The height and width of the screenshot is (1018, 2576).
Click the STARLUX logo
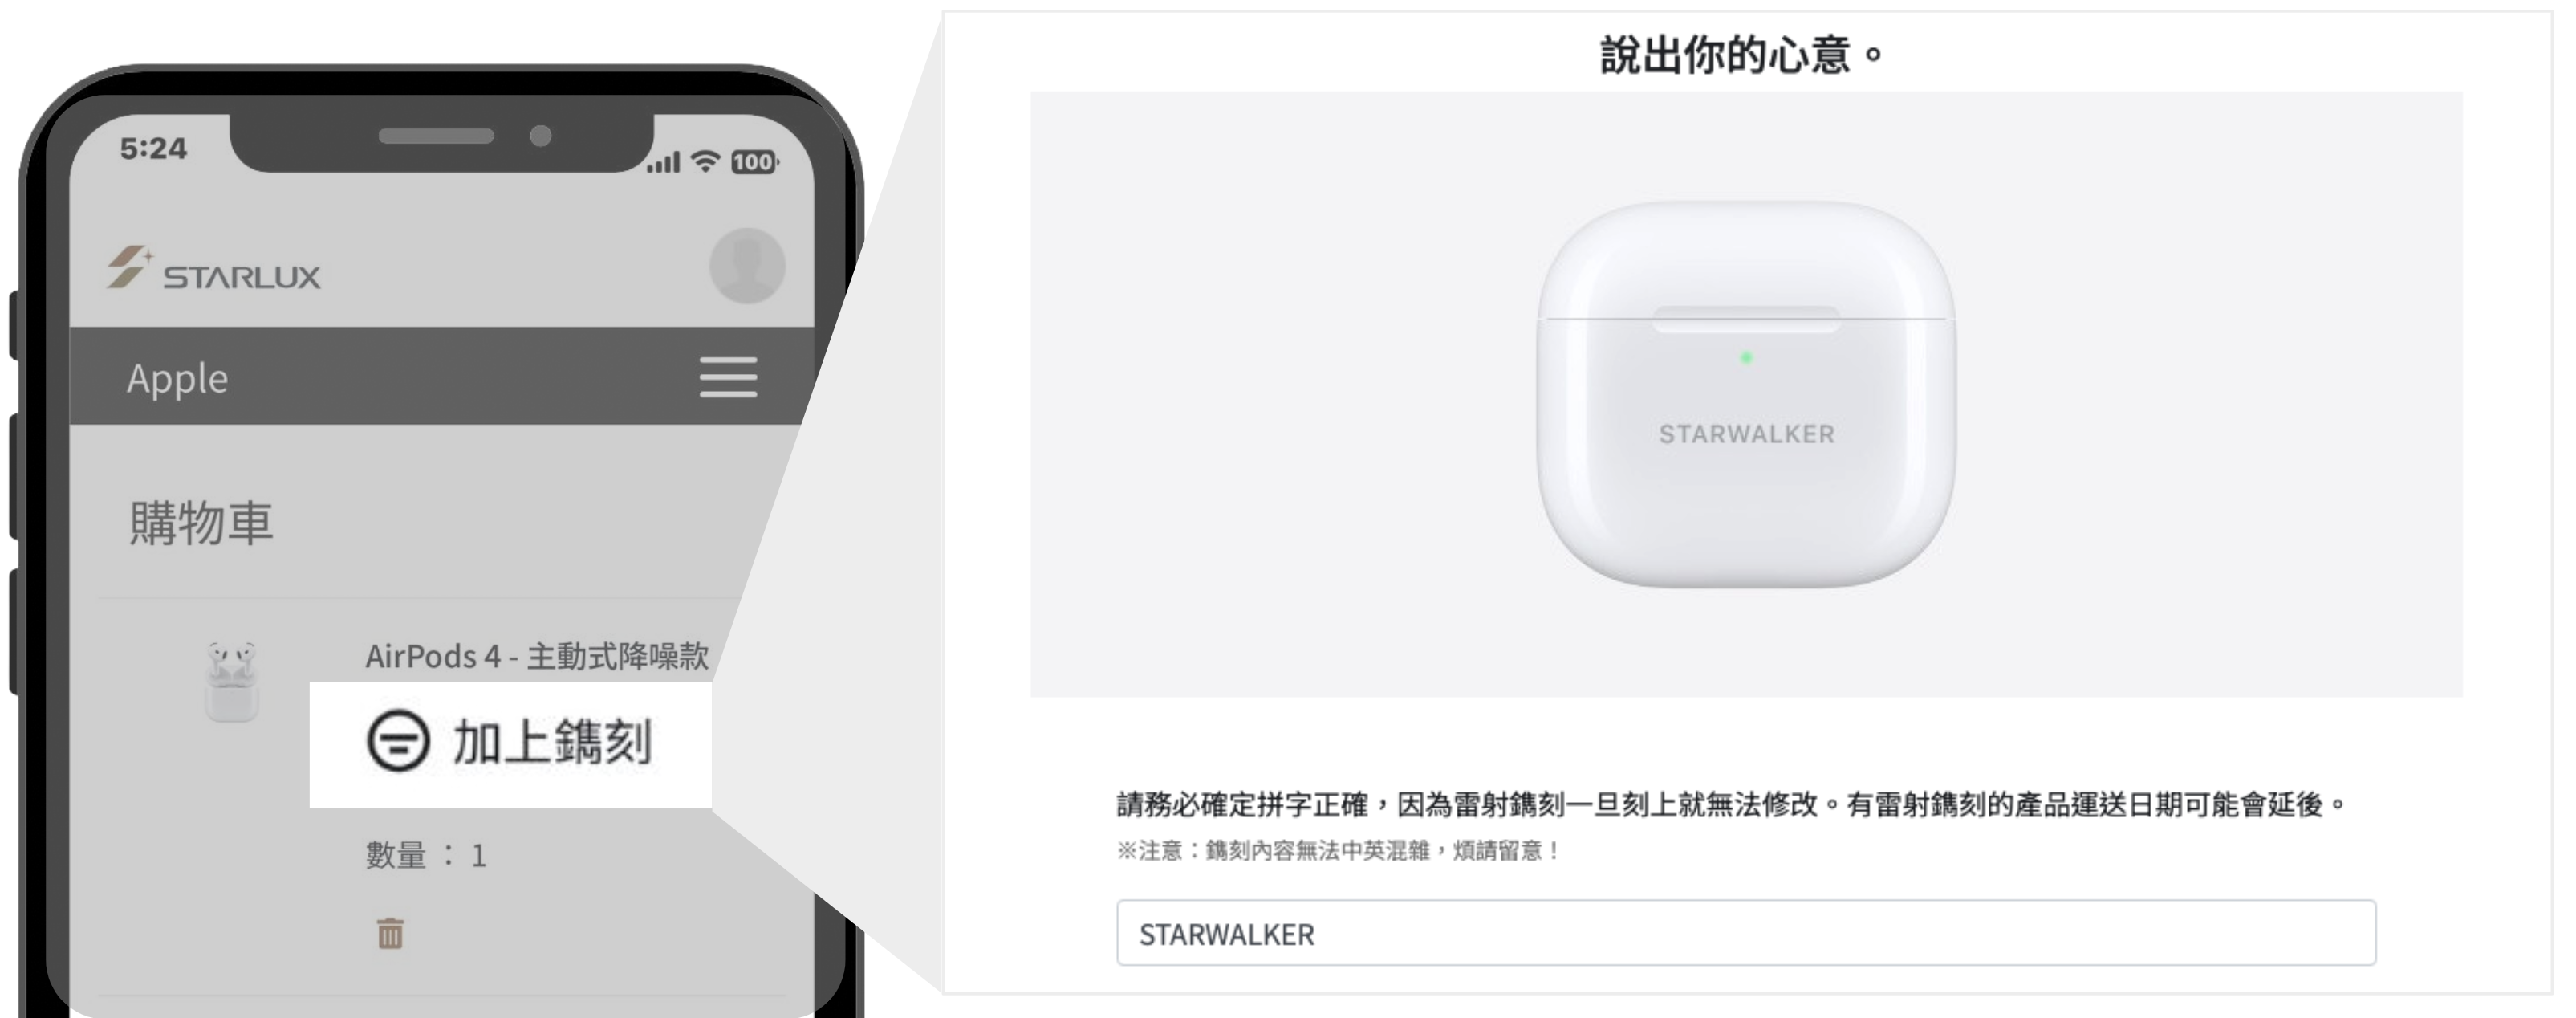coord(214,268)
